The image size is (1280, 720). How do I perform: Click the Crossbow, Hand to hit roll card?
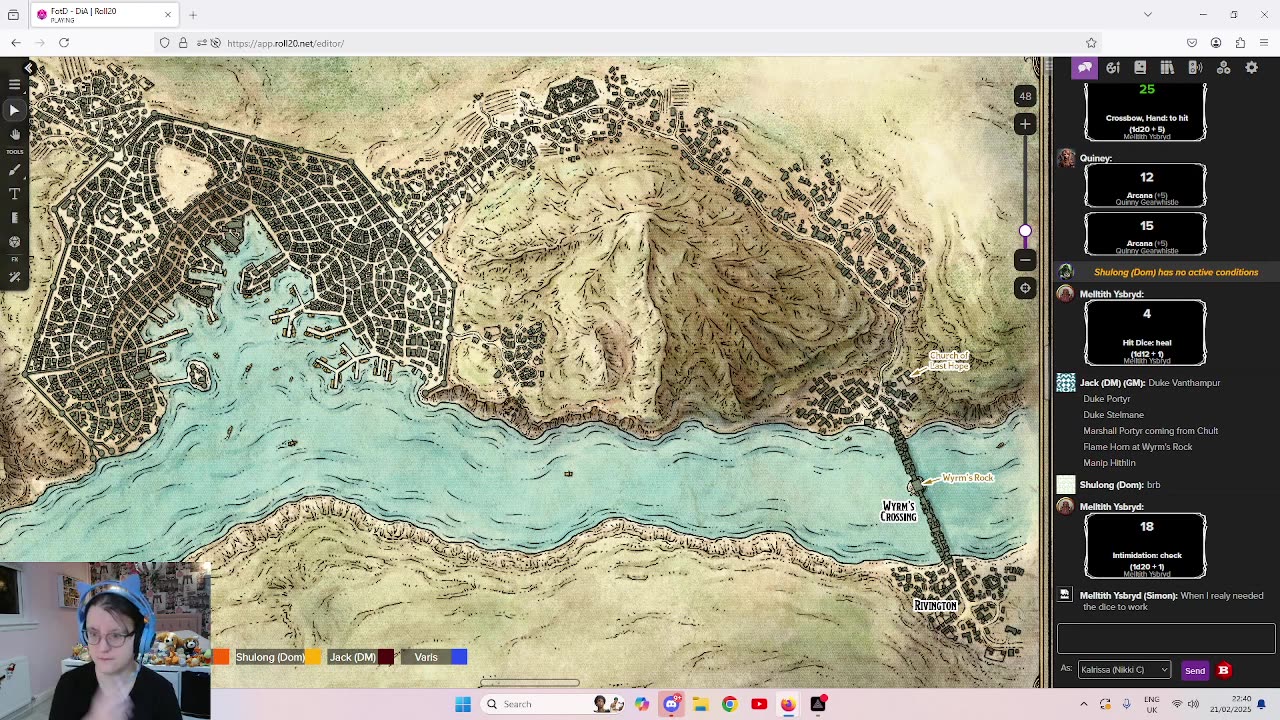pos(1146,112)
